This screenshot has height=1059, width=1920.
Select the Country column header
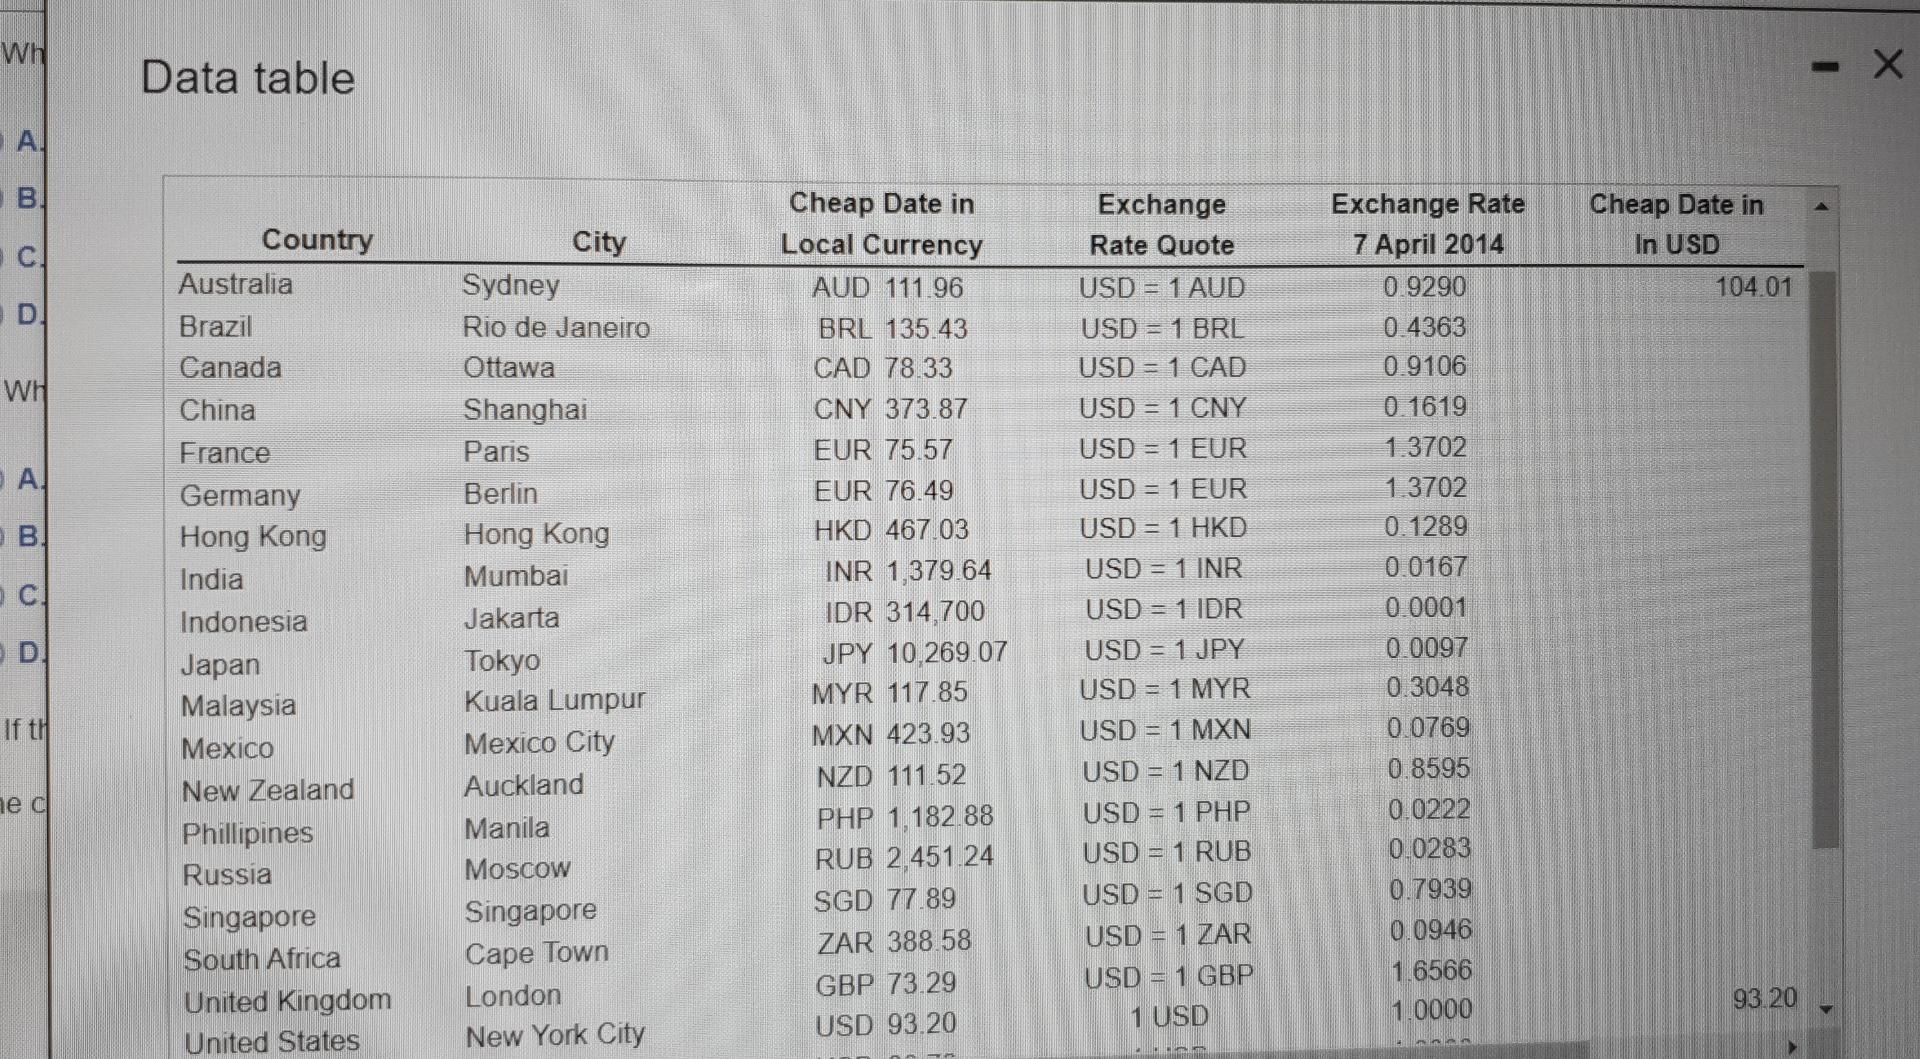tap(317, 240)
